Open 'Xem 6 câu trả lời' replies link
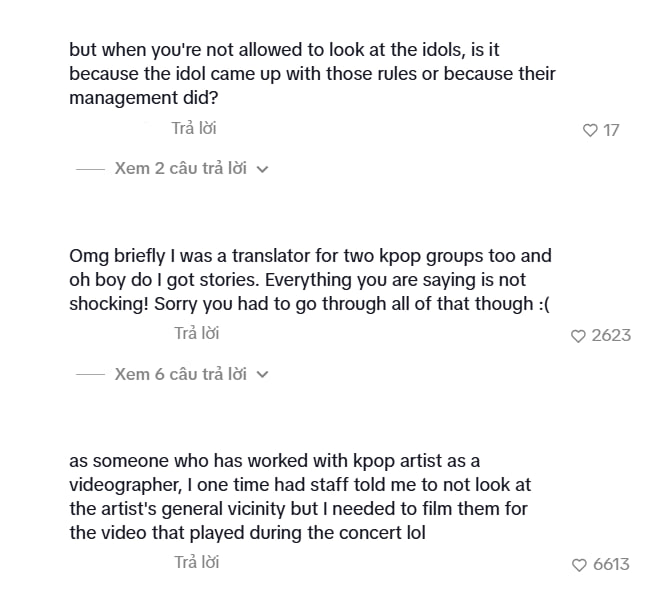 [180, 374]
